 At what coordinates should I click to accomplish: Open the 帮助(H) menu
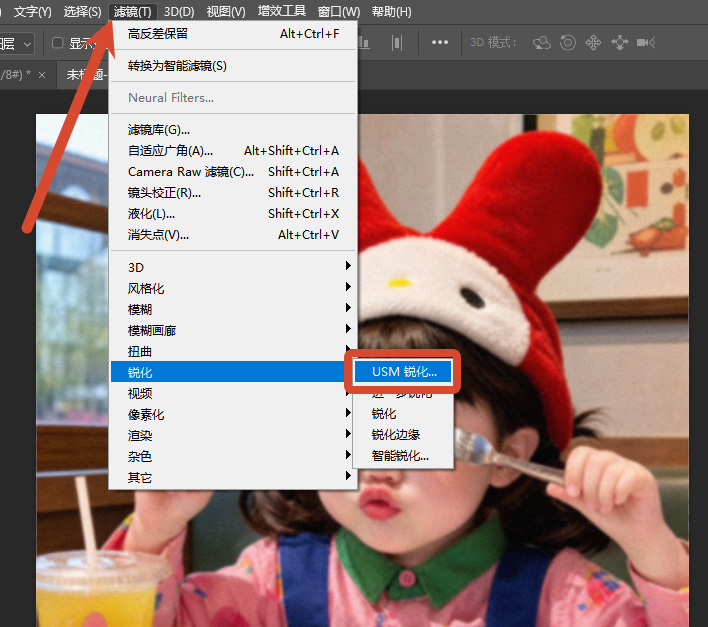tap(391, 11)
